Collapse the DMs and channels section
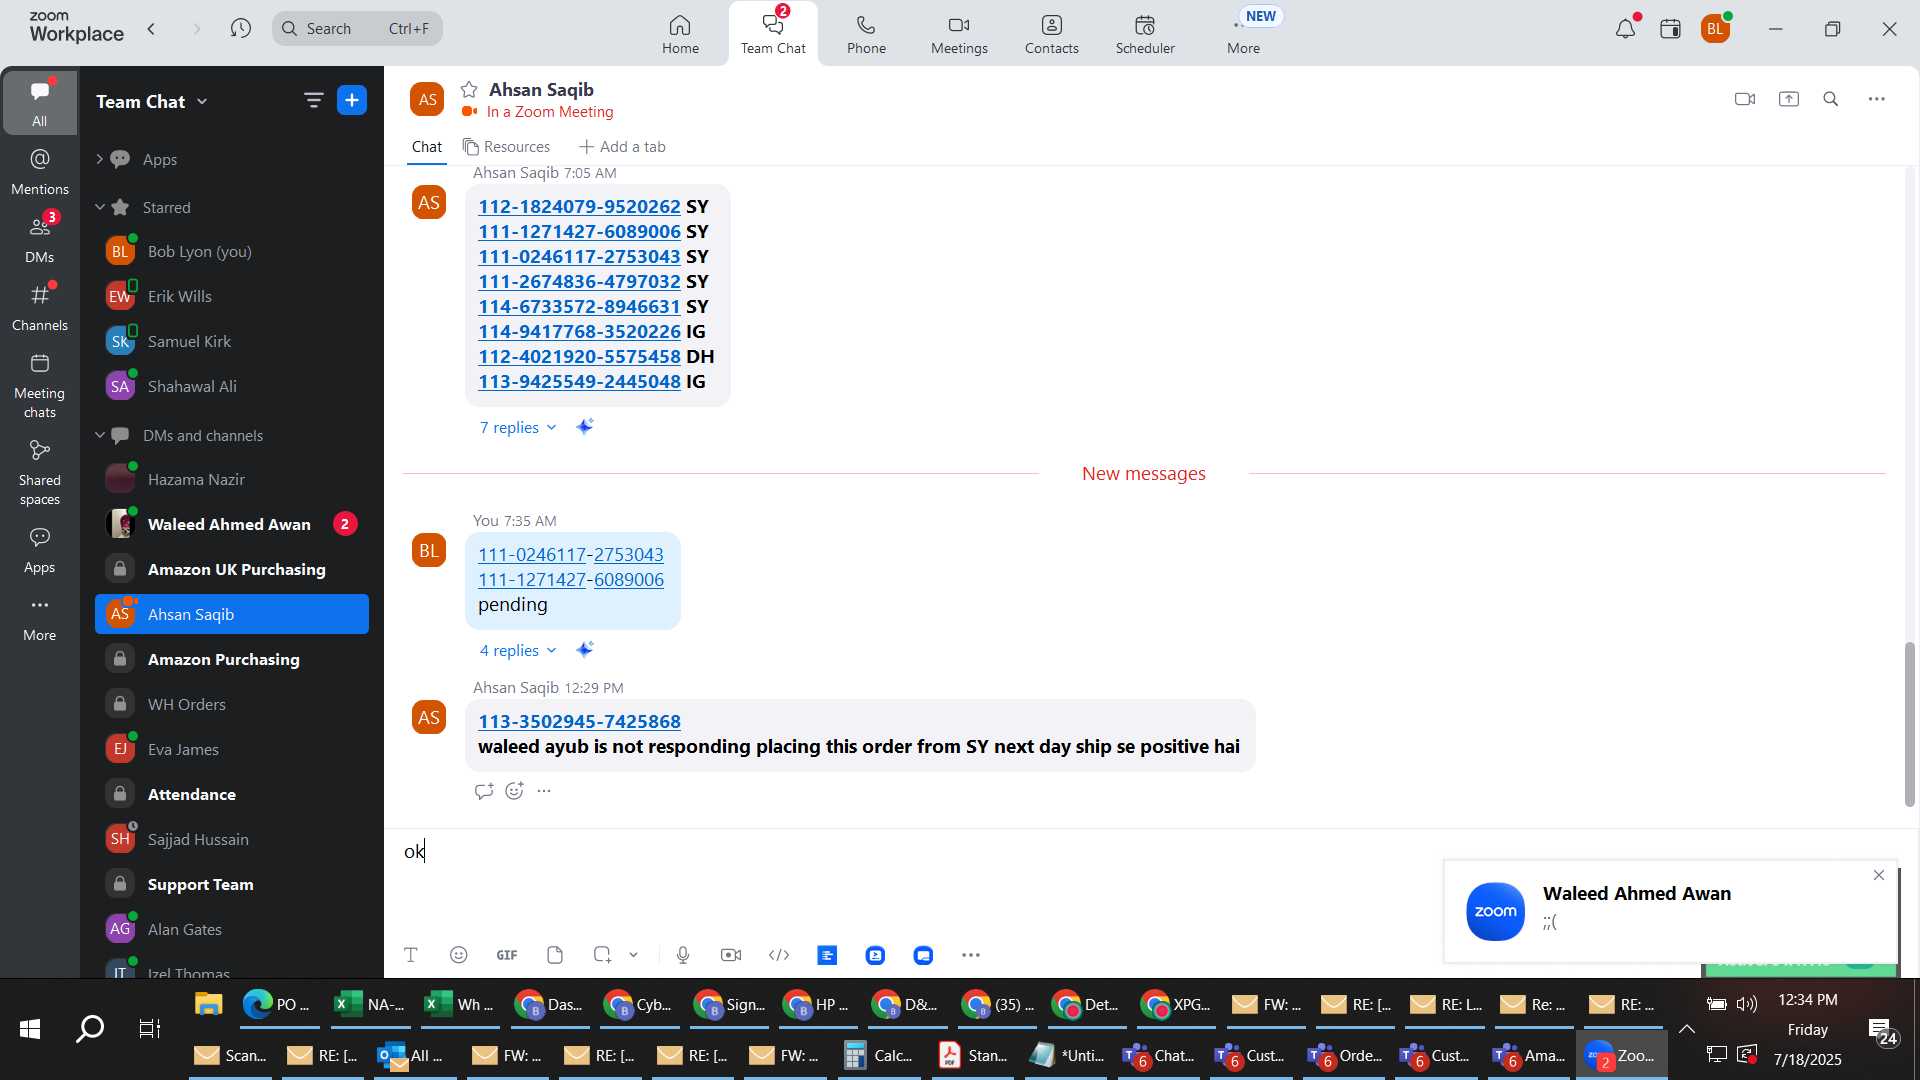The height and width of the screenshot is (1080, 1920). (x=99, y=435)
